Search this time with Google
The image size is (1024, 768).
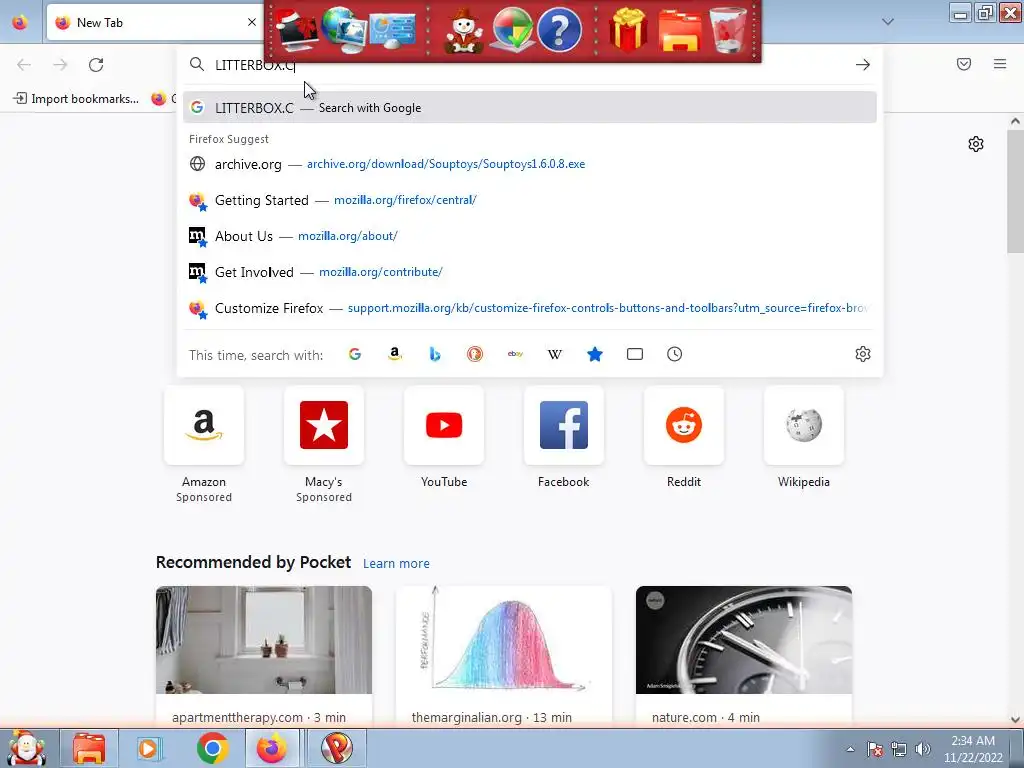coord(355,354)
